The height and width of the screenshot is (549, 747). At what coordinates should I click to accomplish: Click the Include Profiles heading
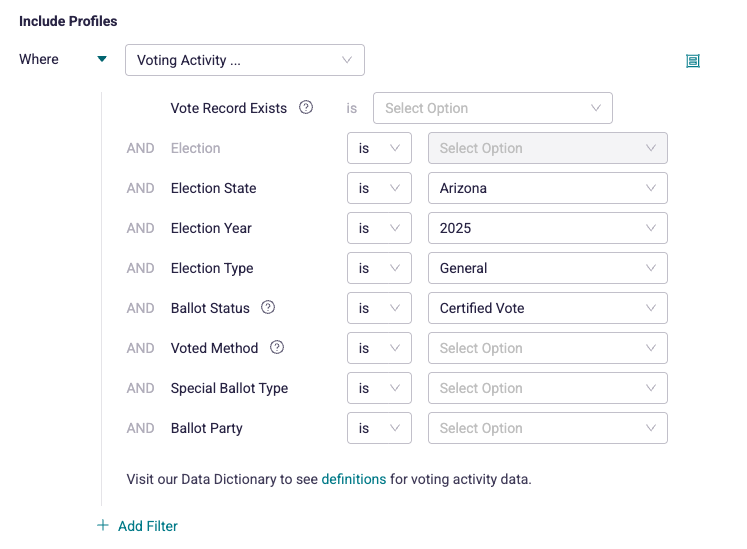pyautogui.click(x=68, y=21)
